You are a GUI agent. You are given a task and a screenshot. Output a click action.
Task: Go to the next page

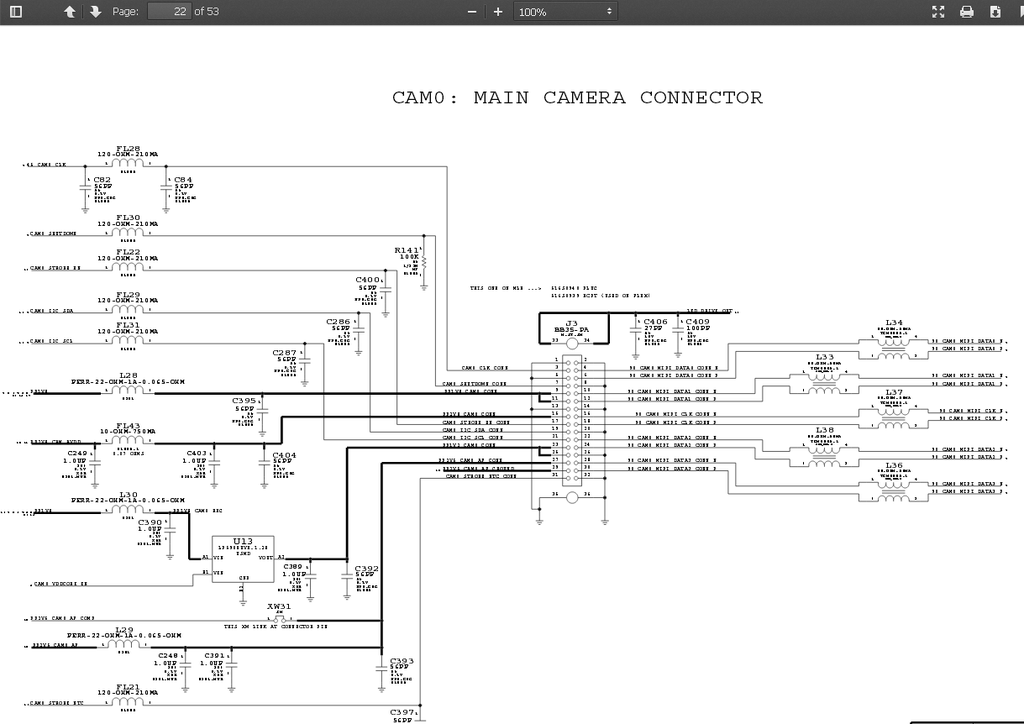pos(95,12)
